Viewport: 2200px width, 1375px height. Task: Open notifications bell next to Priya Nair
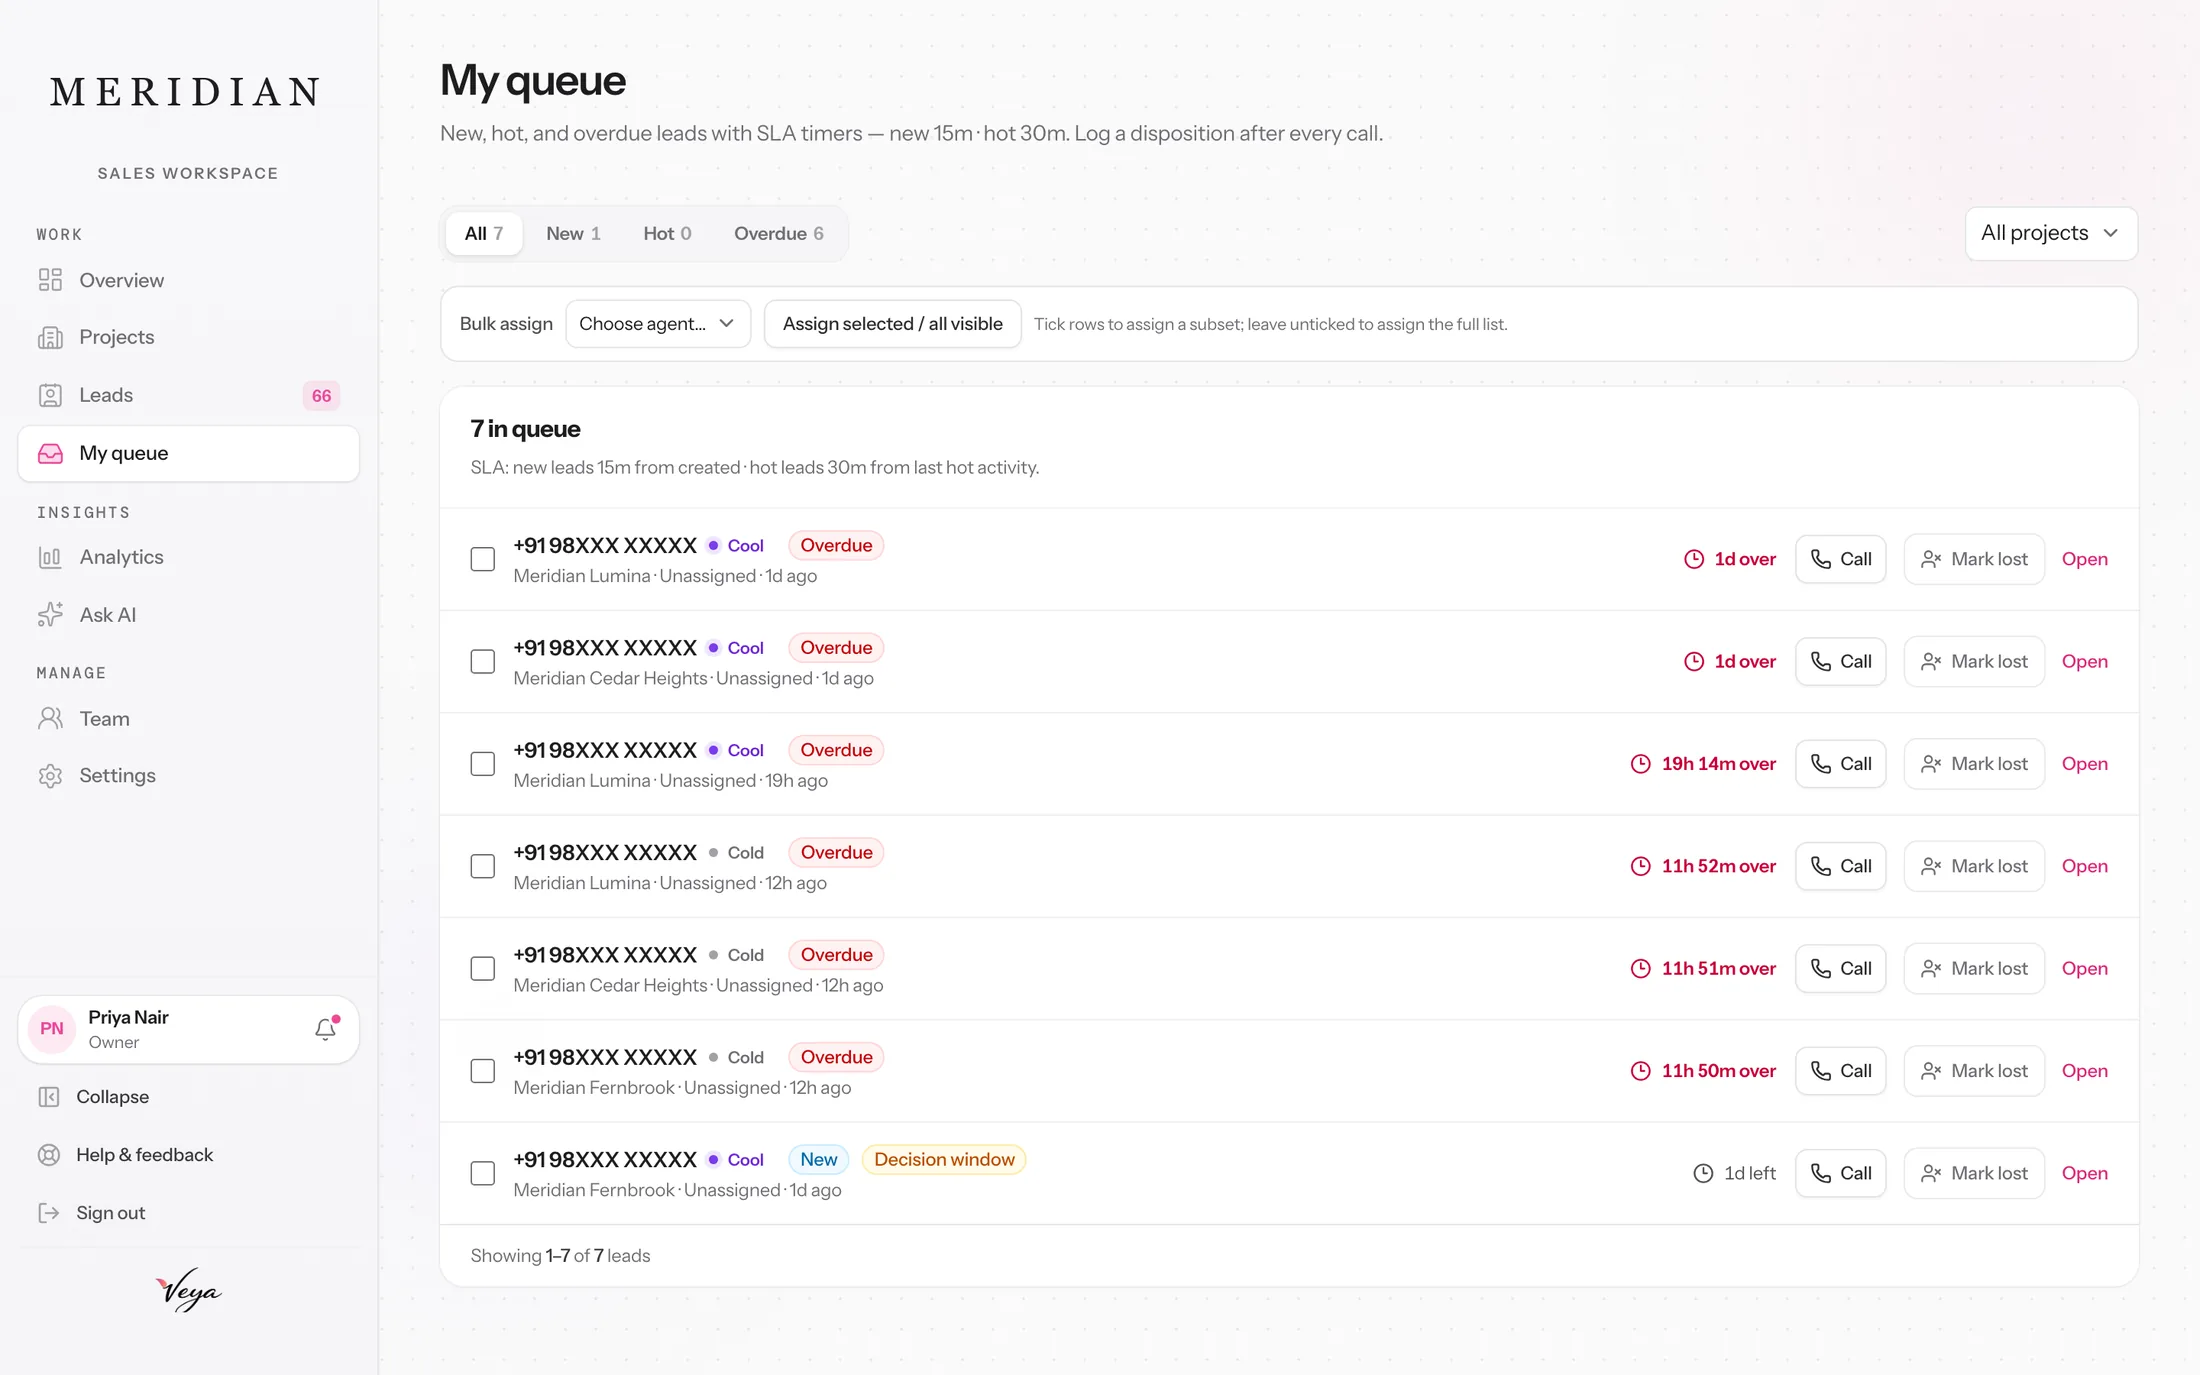click(326, 1028)
